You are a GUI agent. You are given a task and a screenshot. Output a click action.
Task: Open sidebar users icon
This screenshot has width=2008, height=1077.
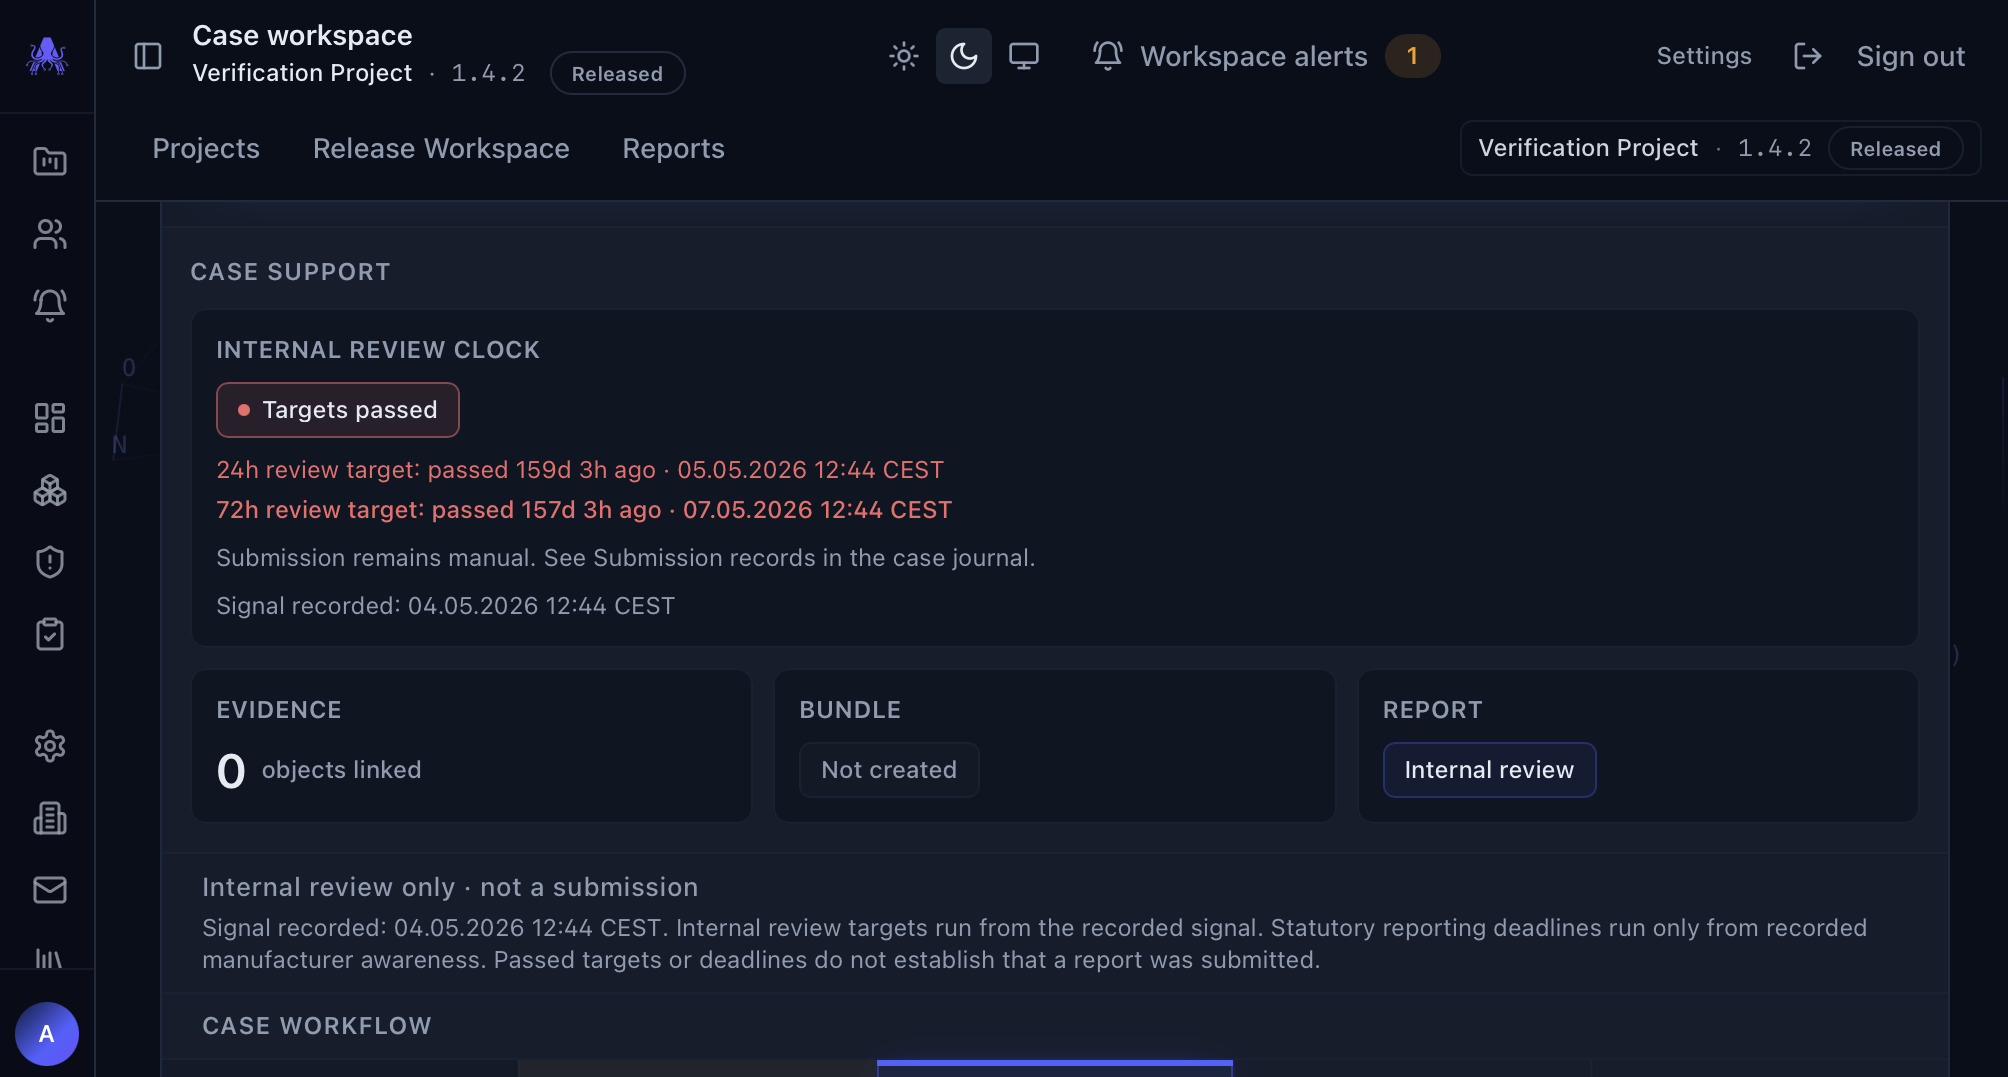(x=49, y=234)
